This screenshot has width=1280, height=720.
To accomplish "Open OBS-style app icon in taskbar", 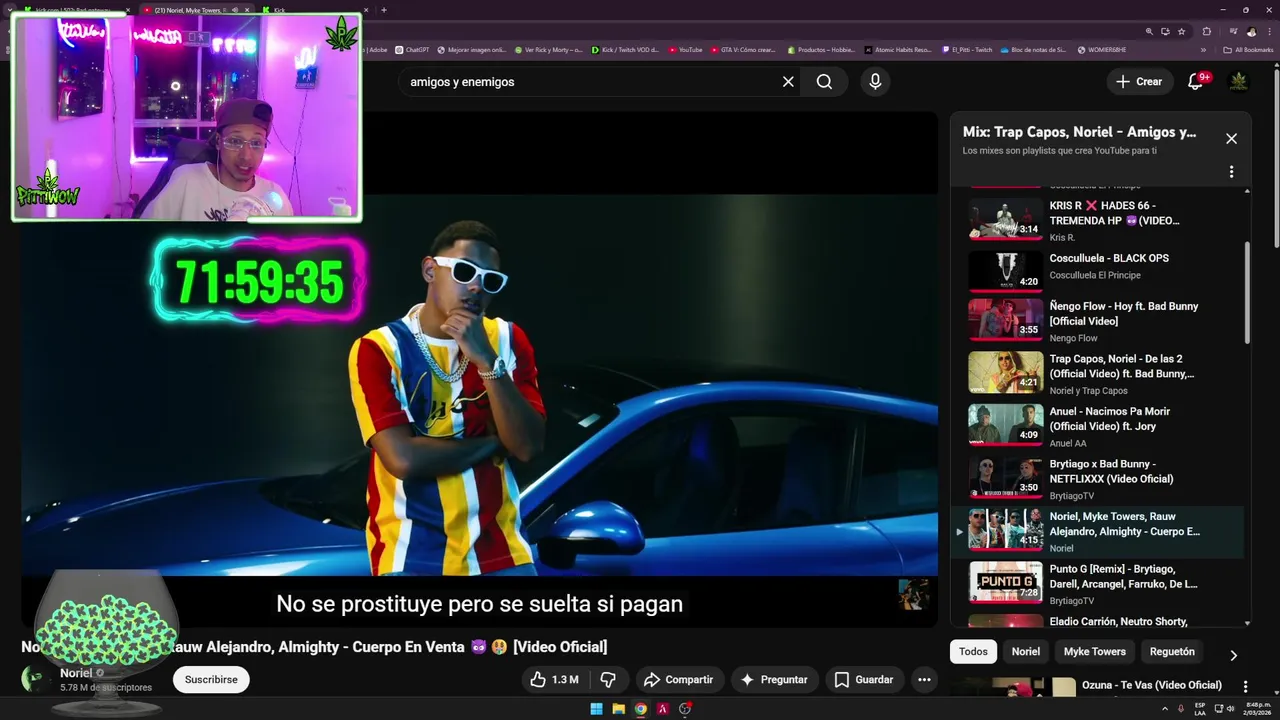I will click(x=685, y=709).
